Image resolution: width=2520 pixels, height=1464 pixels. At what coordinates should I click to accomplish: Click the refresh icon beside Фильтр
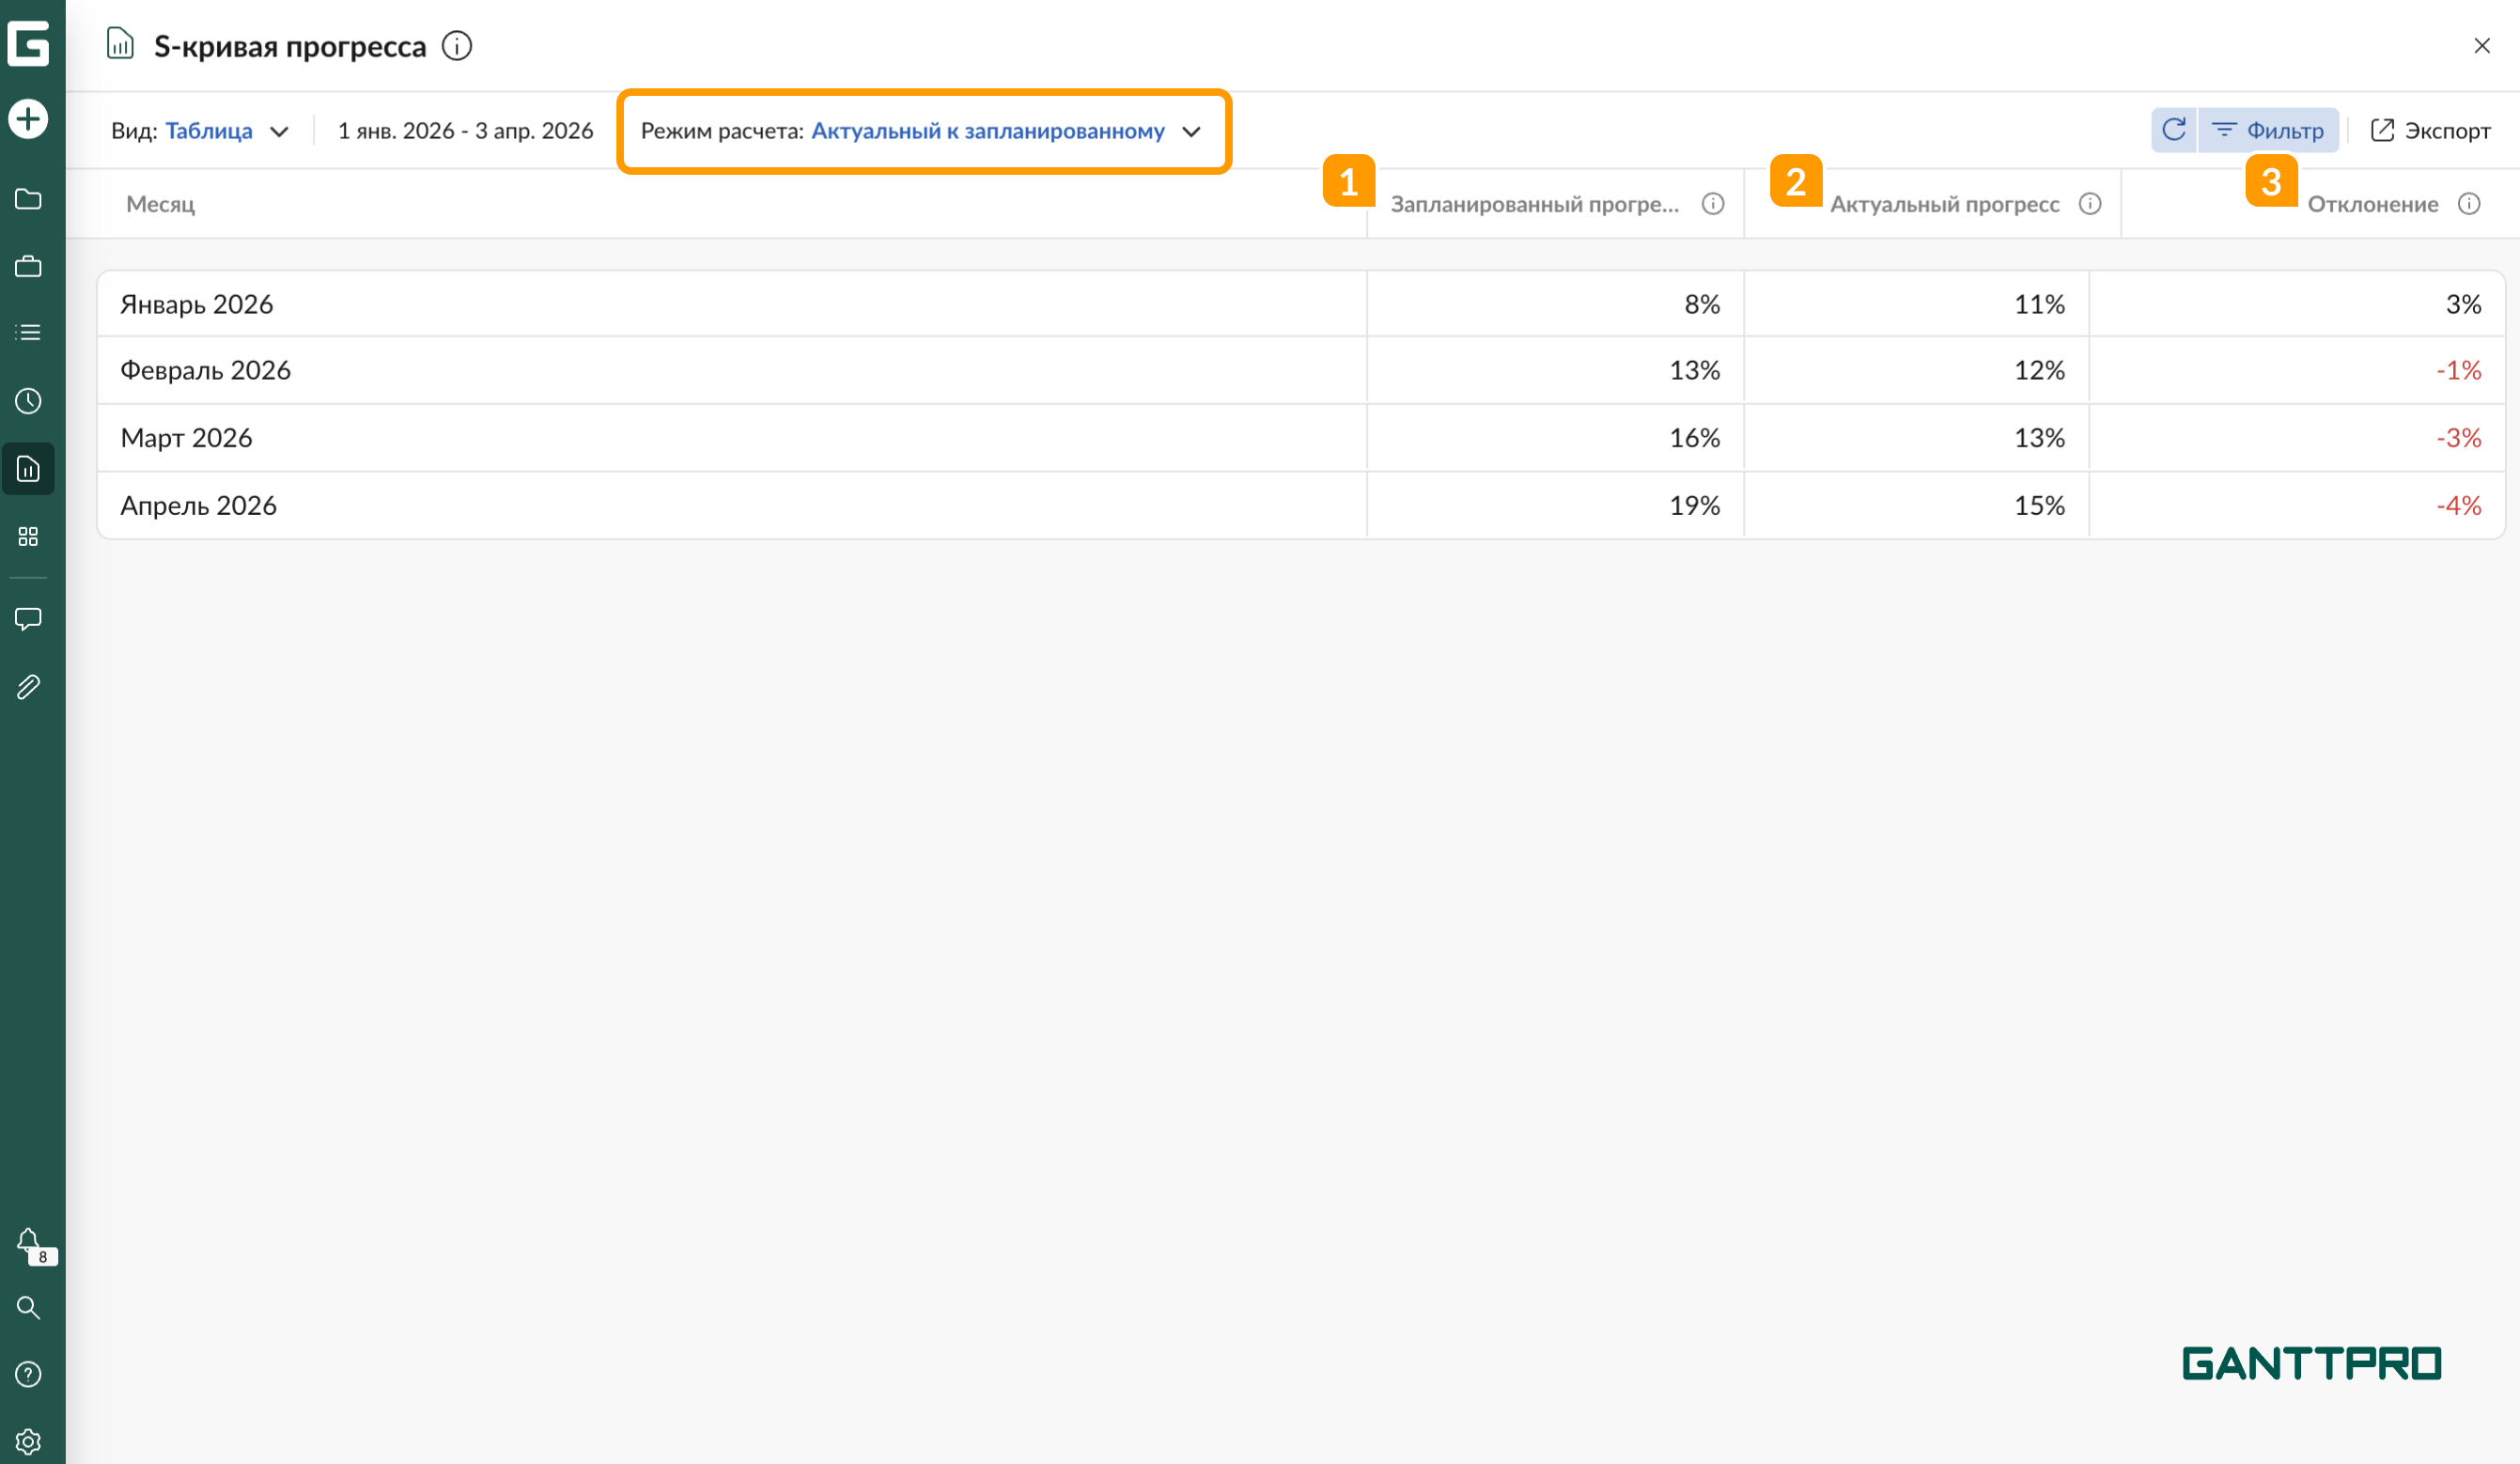click(x=2173, y=130)
